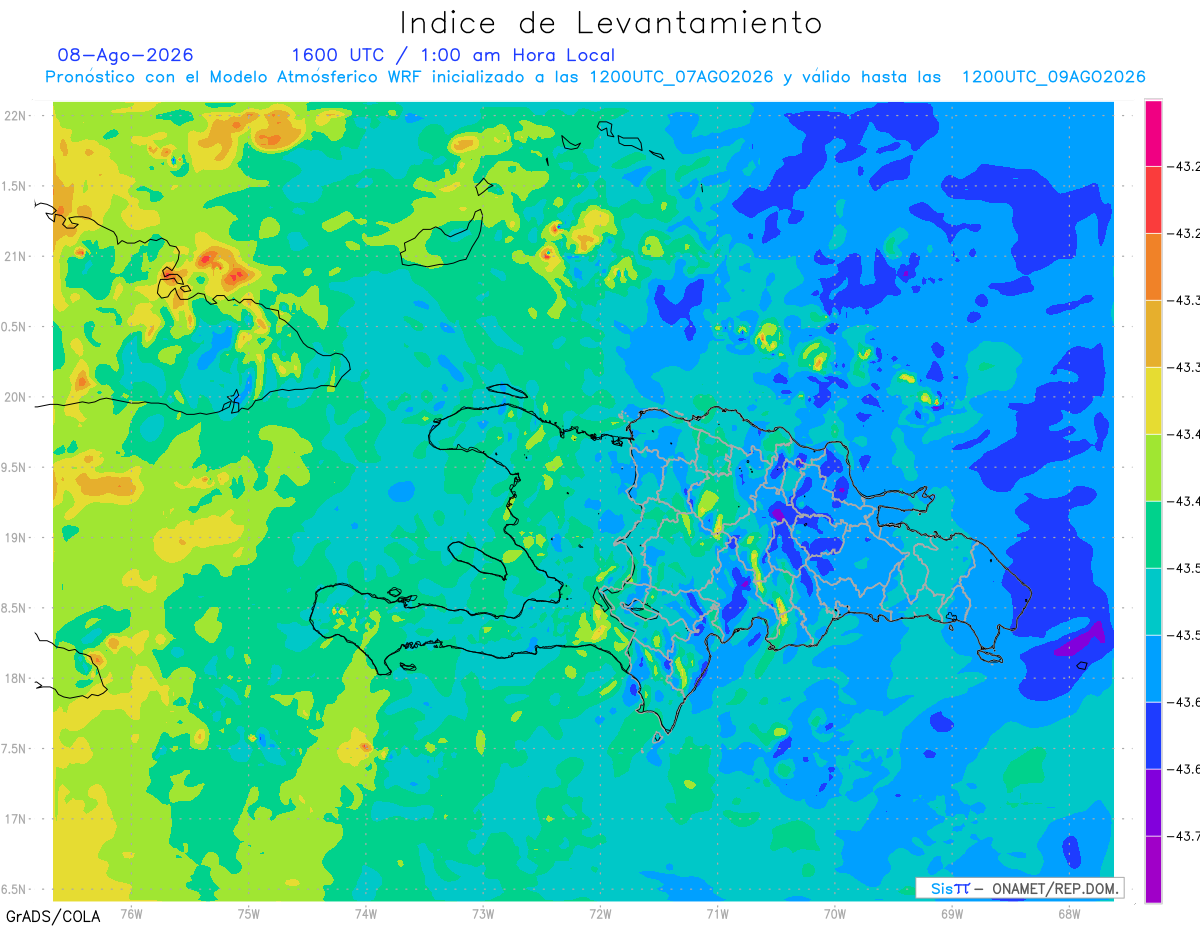Click the '70W' longitude label
Image resolution: width=1200 pixels, height=927 pixels.
coord(834,913)
